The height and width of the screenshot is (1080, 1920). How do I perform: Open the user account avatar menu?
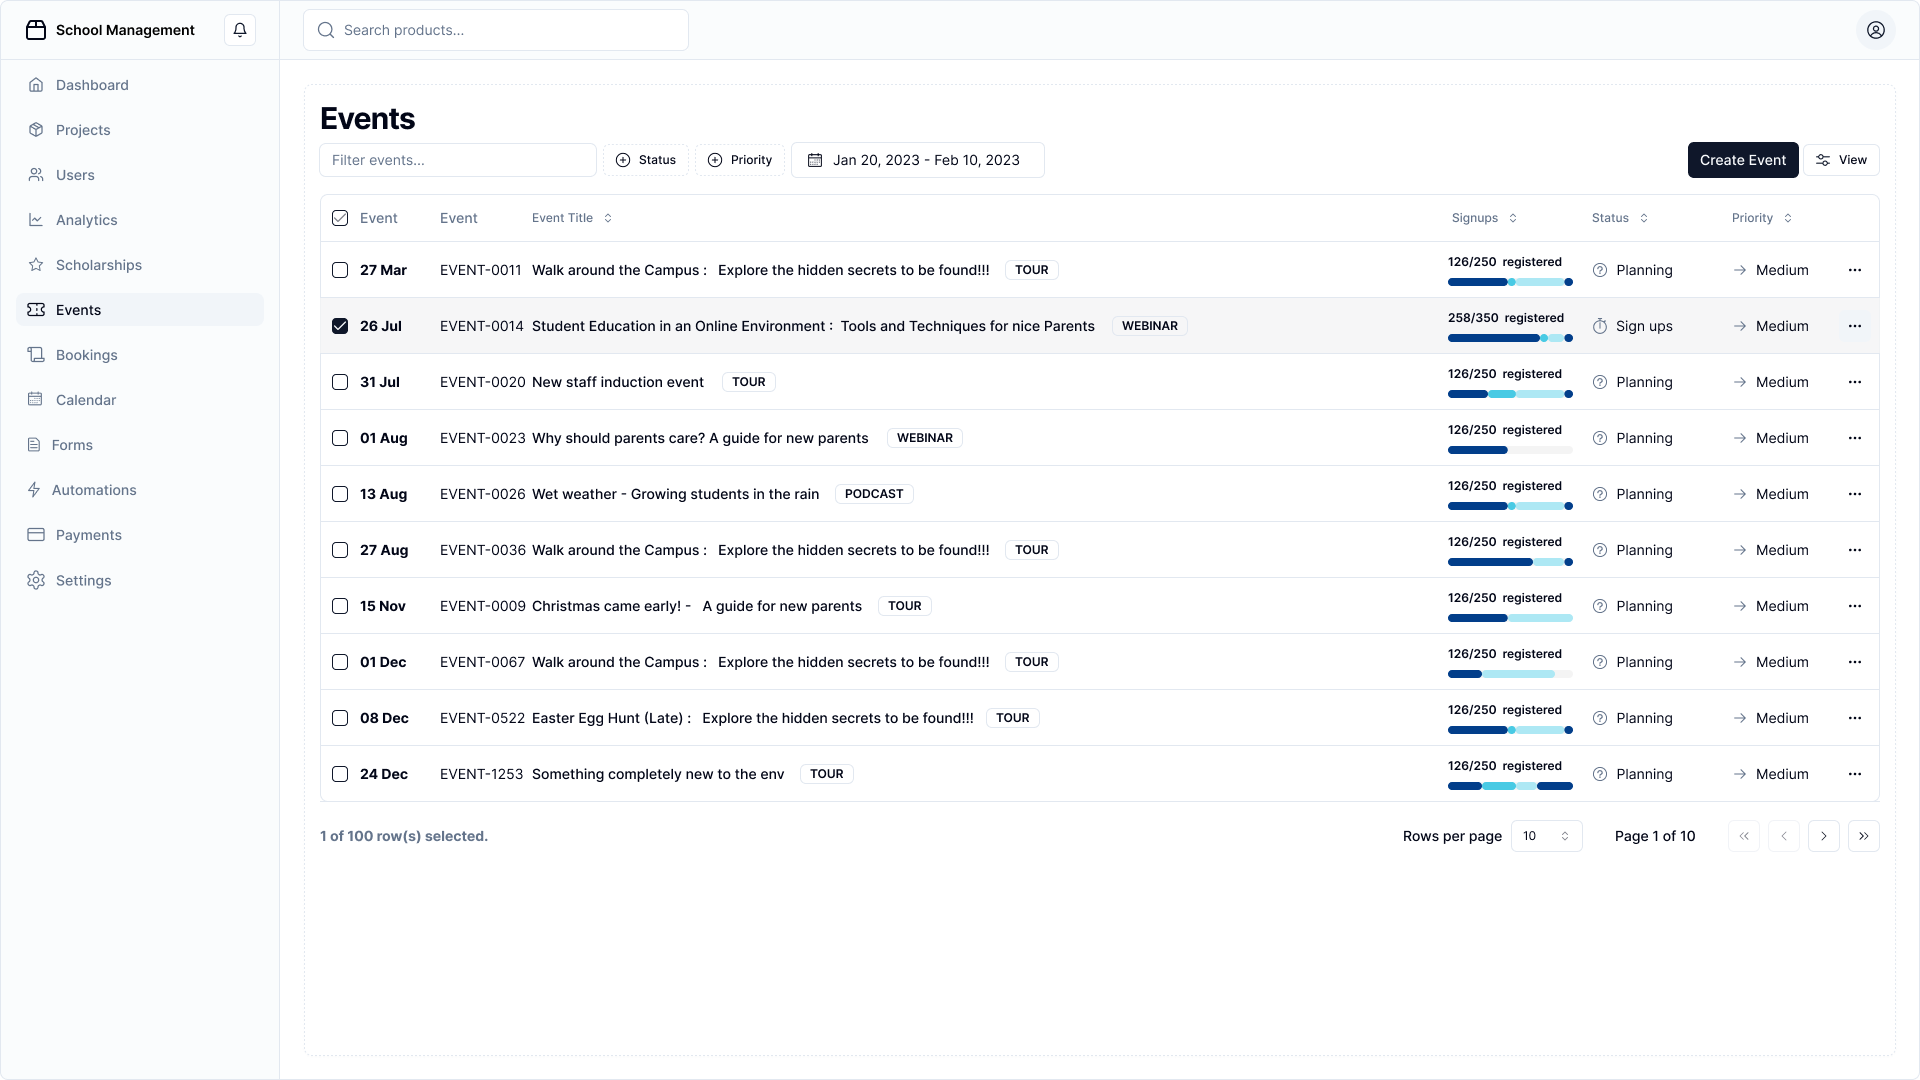[1877, 30]
